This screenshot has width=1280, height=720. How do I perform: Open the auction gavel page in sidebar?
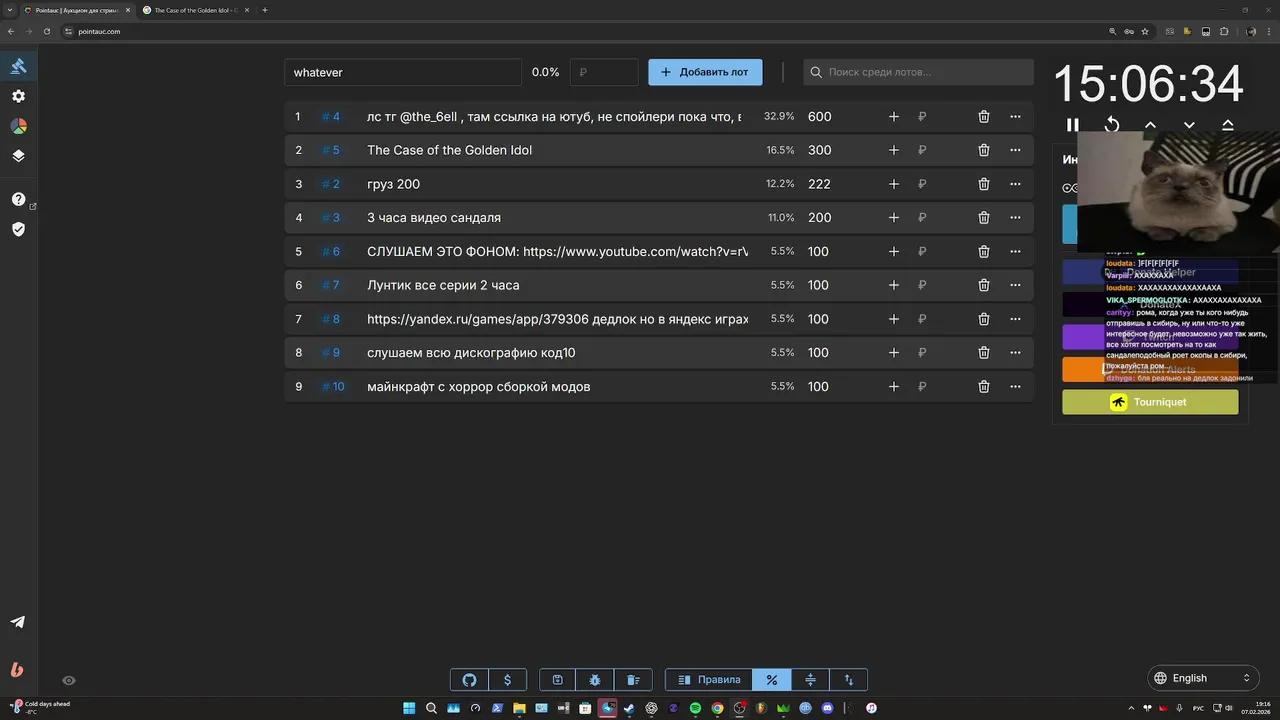point(18,66)
